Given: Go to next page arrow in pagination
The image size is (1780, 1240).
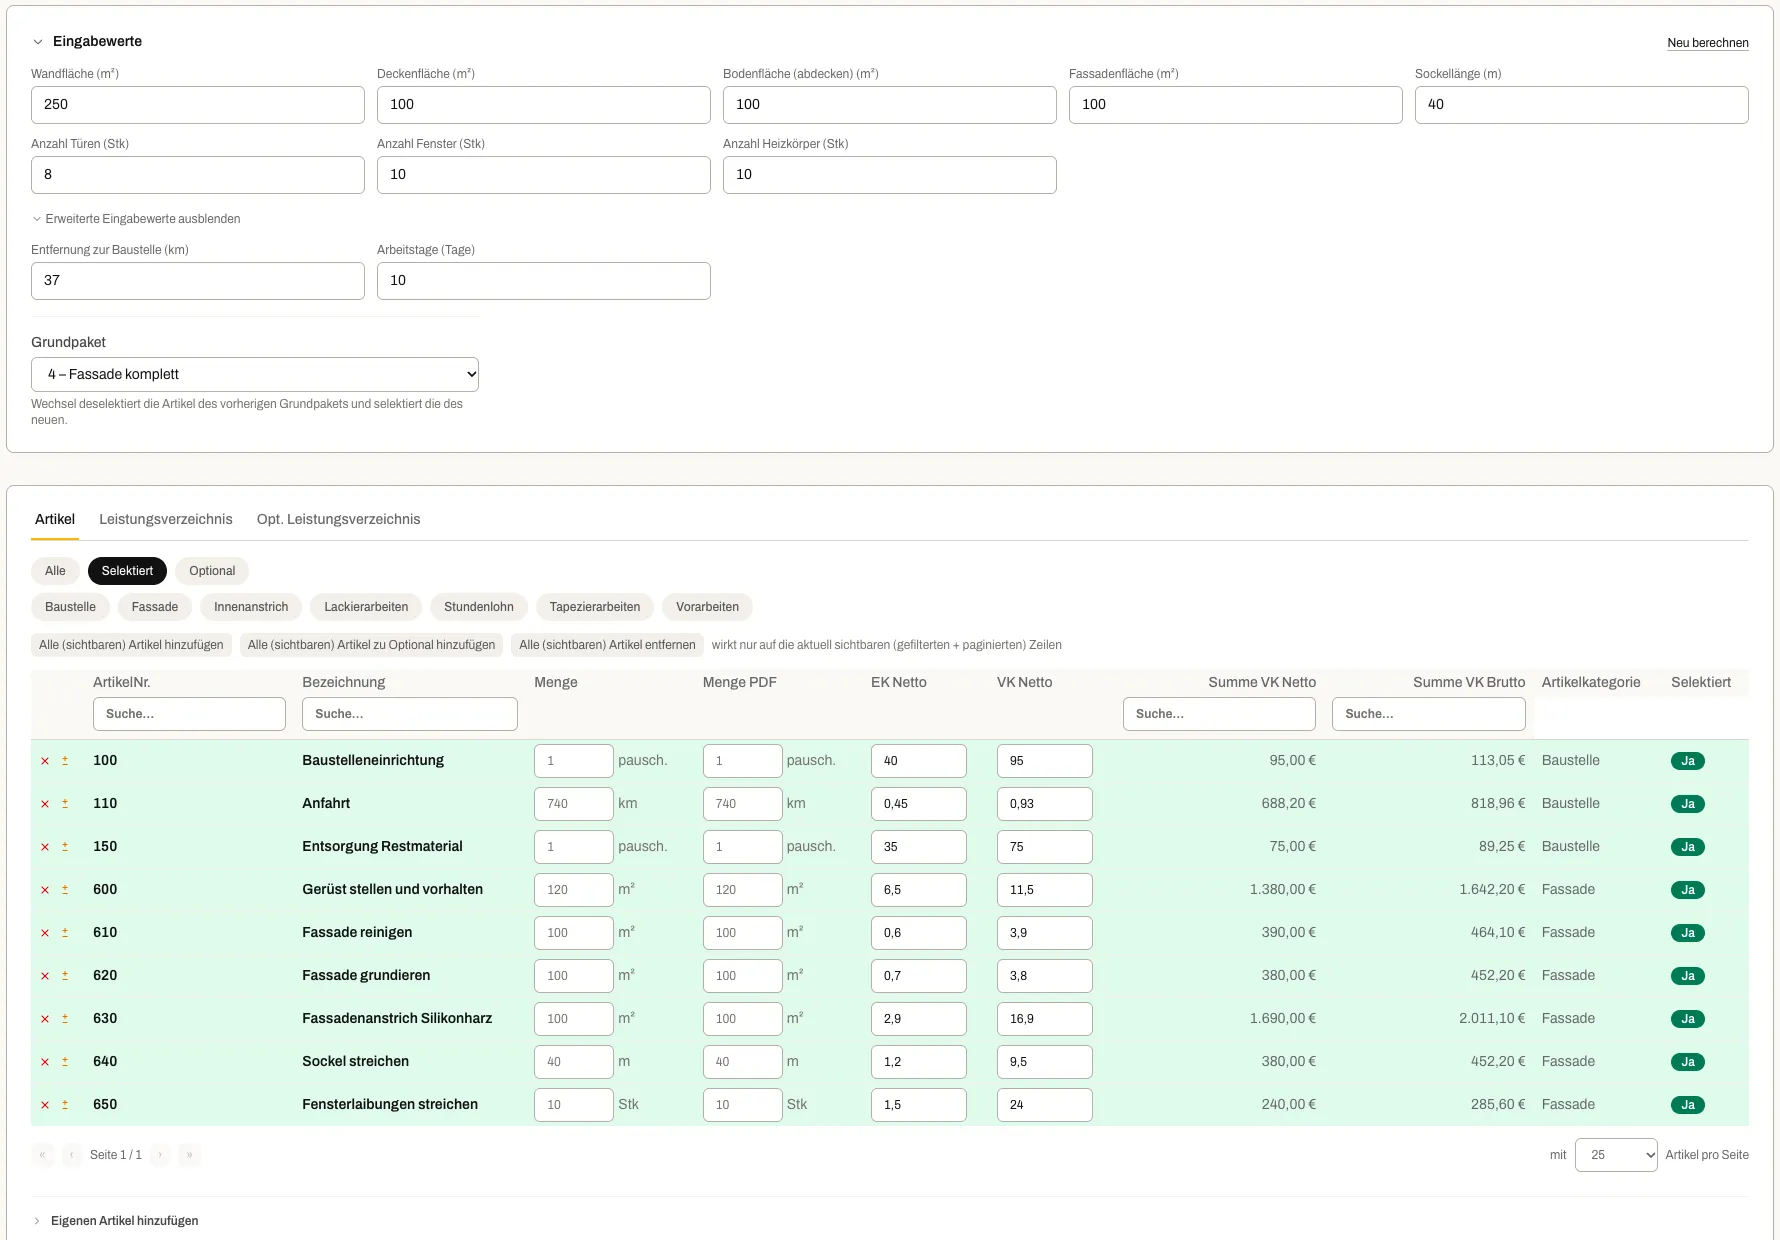Looking at the screenshot, I should (160, 1155).
